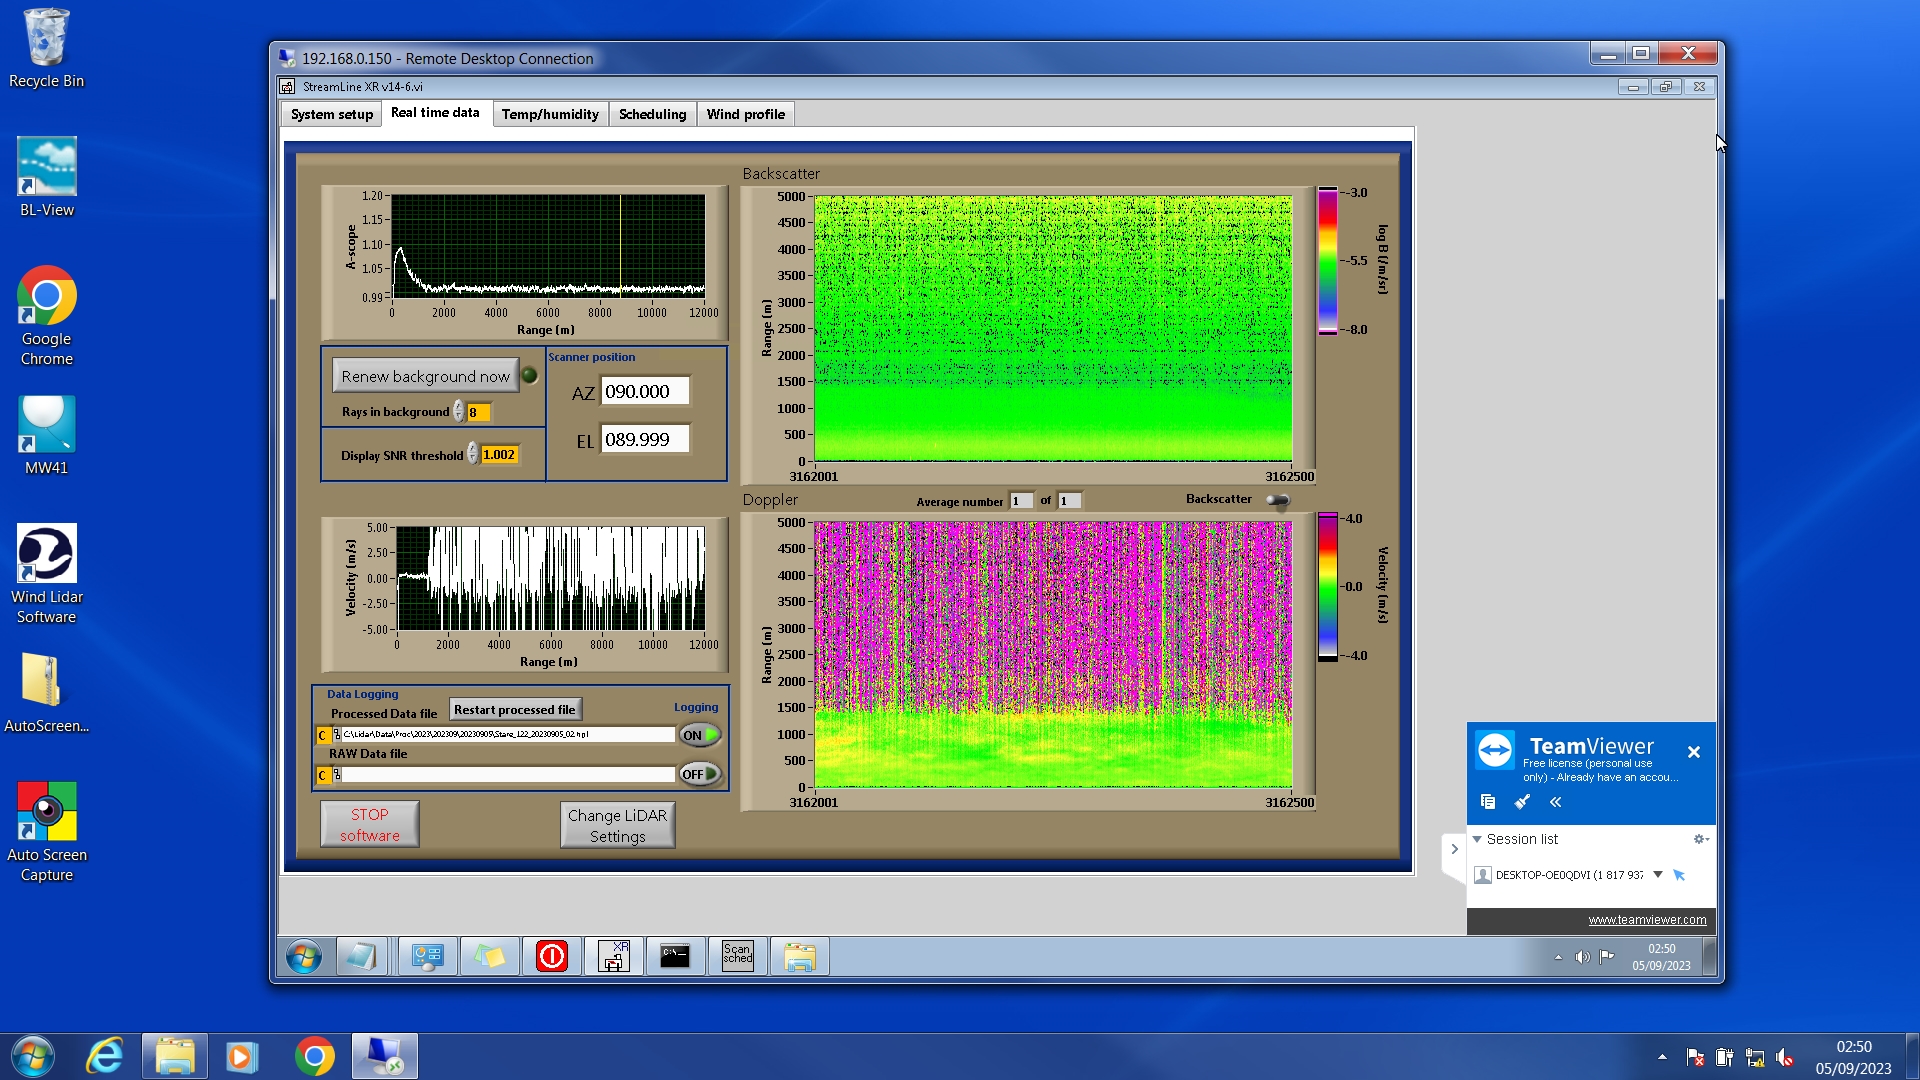1920x1080 pixels.
Task: Open the Temp/humidity tab
Action: (x=550, y=114)
